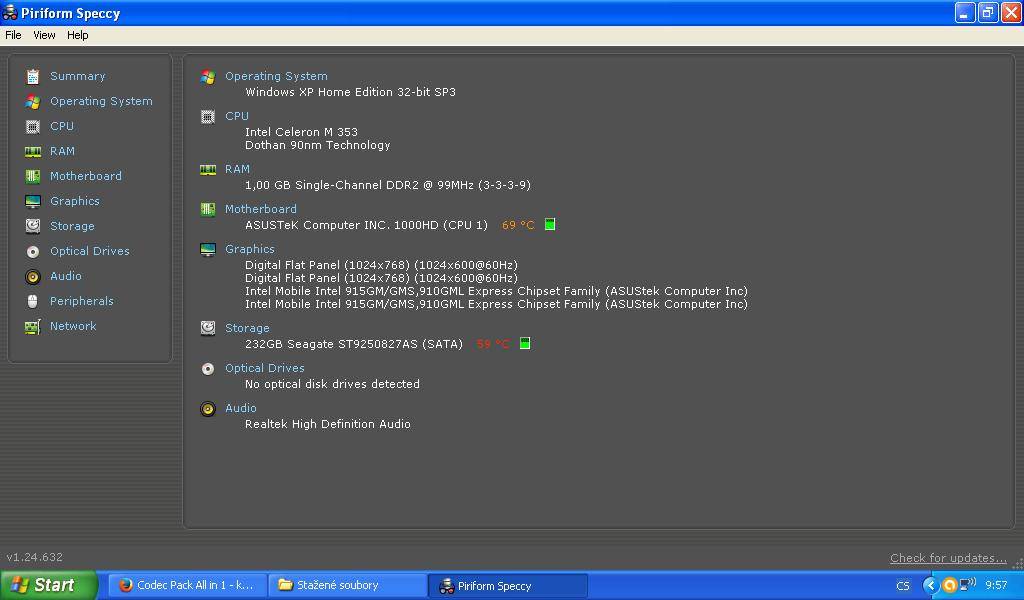Click the Motherboard icon in summary panel
The image size is (1024, 600).
208,210
